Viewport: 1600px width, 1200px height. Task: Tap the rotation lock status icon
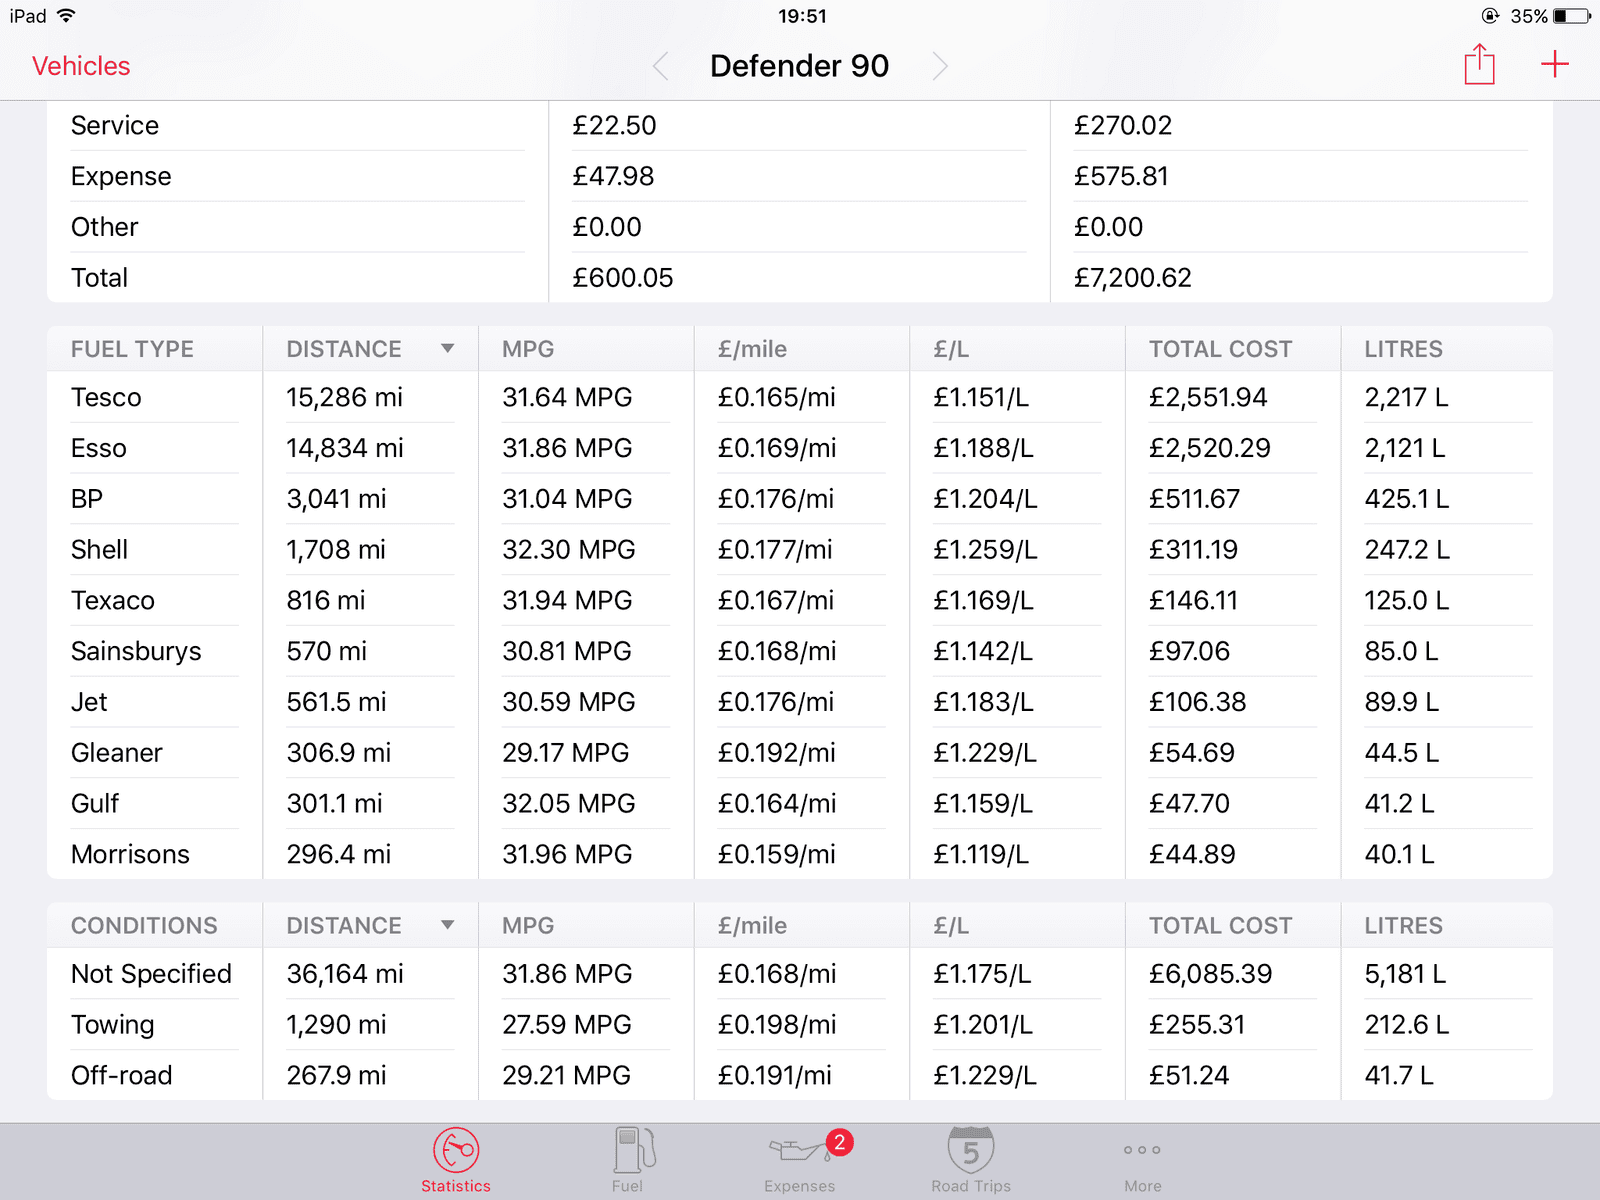pyautogui.click(x=1491, y=16)
